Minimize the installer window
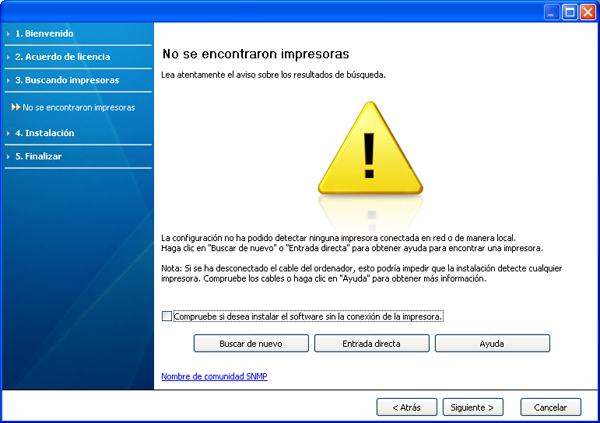Screen dimensions: 600x423 [551, 12]
